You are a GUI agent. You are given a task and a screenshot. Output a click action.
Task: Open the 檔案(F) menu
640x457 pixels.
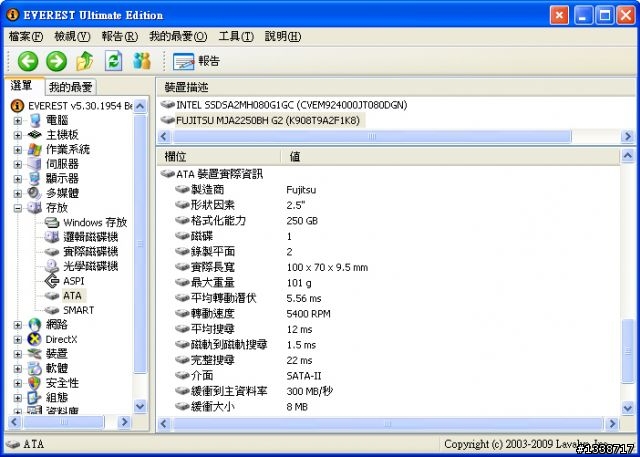click(26, 37)
